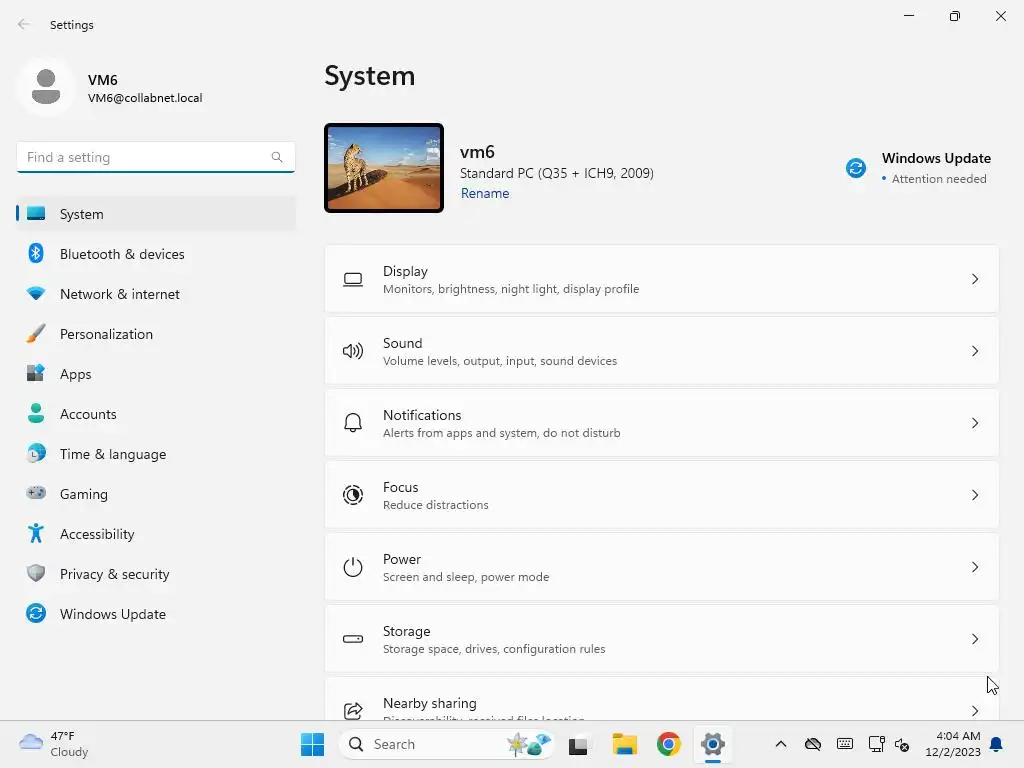Click the Time & language globe icon

(x=36, y=453)
